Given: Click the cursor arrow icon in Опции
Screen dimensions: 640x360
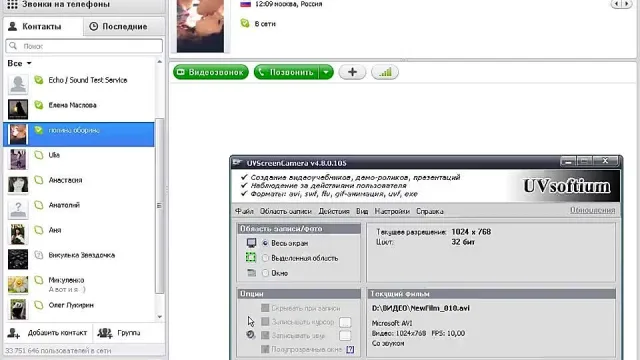Looking at the screenshot, I should [251, 322].
